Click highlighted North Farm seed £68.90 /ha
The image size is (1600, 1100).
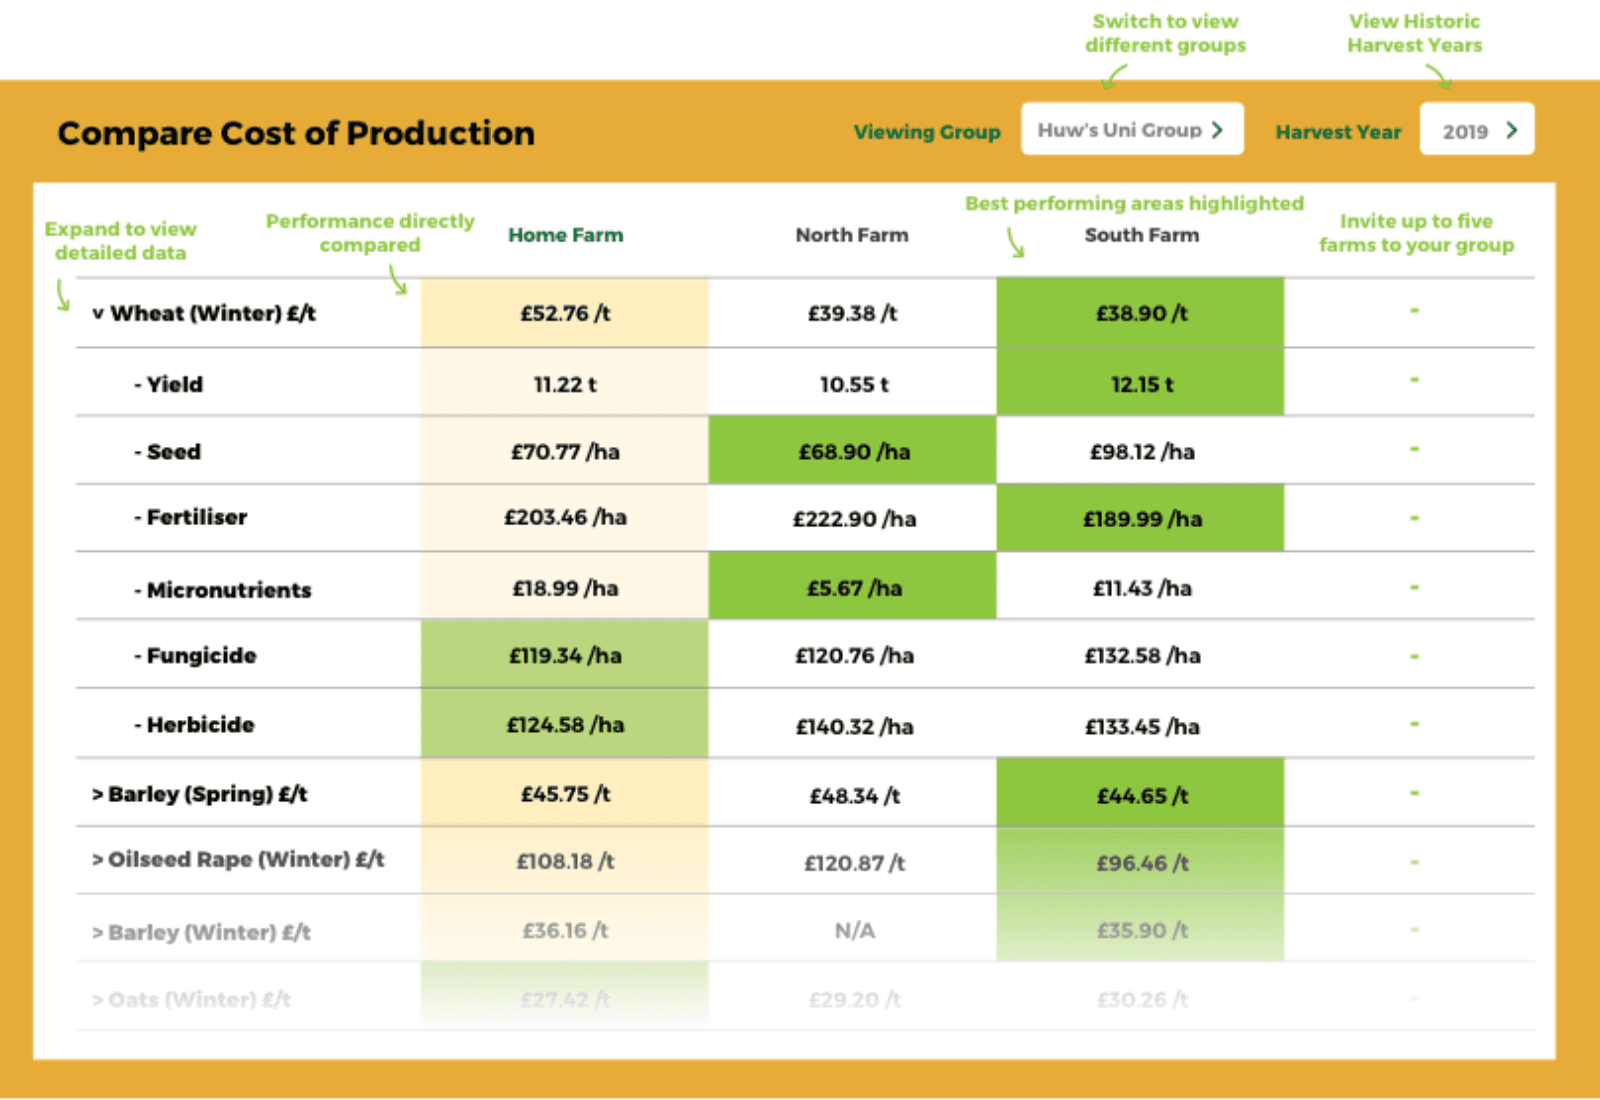click(852, 452)
